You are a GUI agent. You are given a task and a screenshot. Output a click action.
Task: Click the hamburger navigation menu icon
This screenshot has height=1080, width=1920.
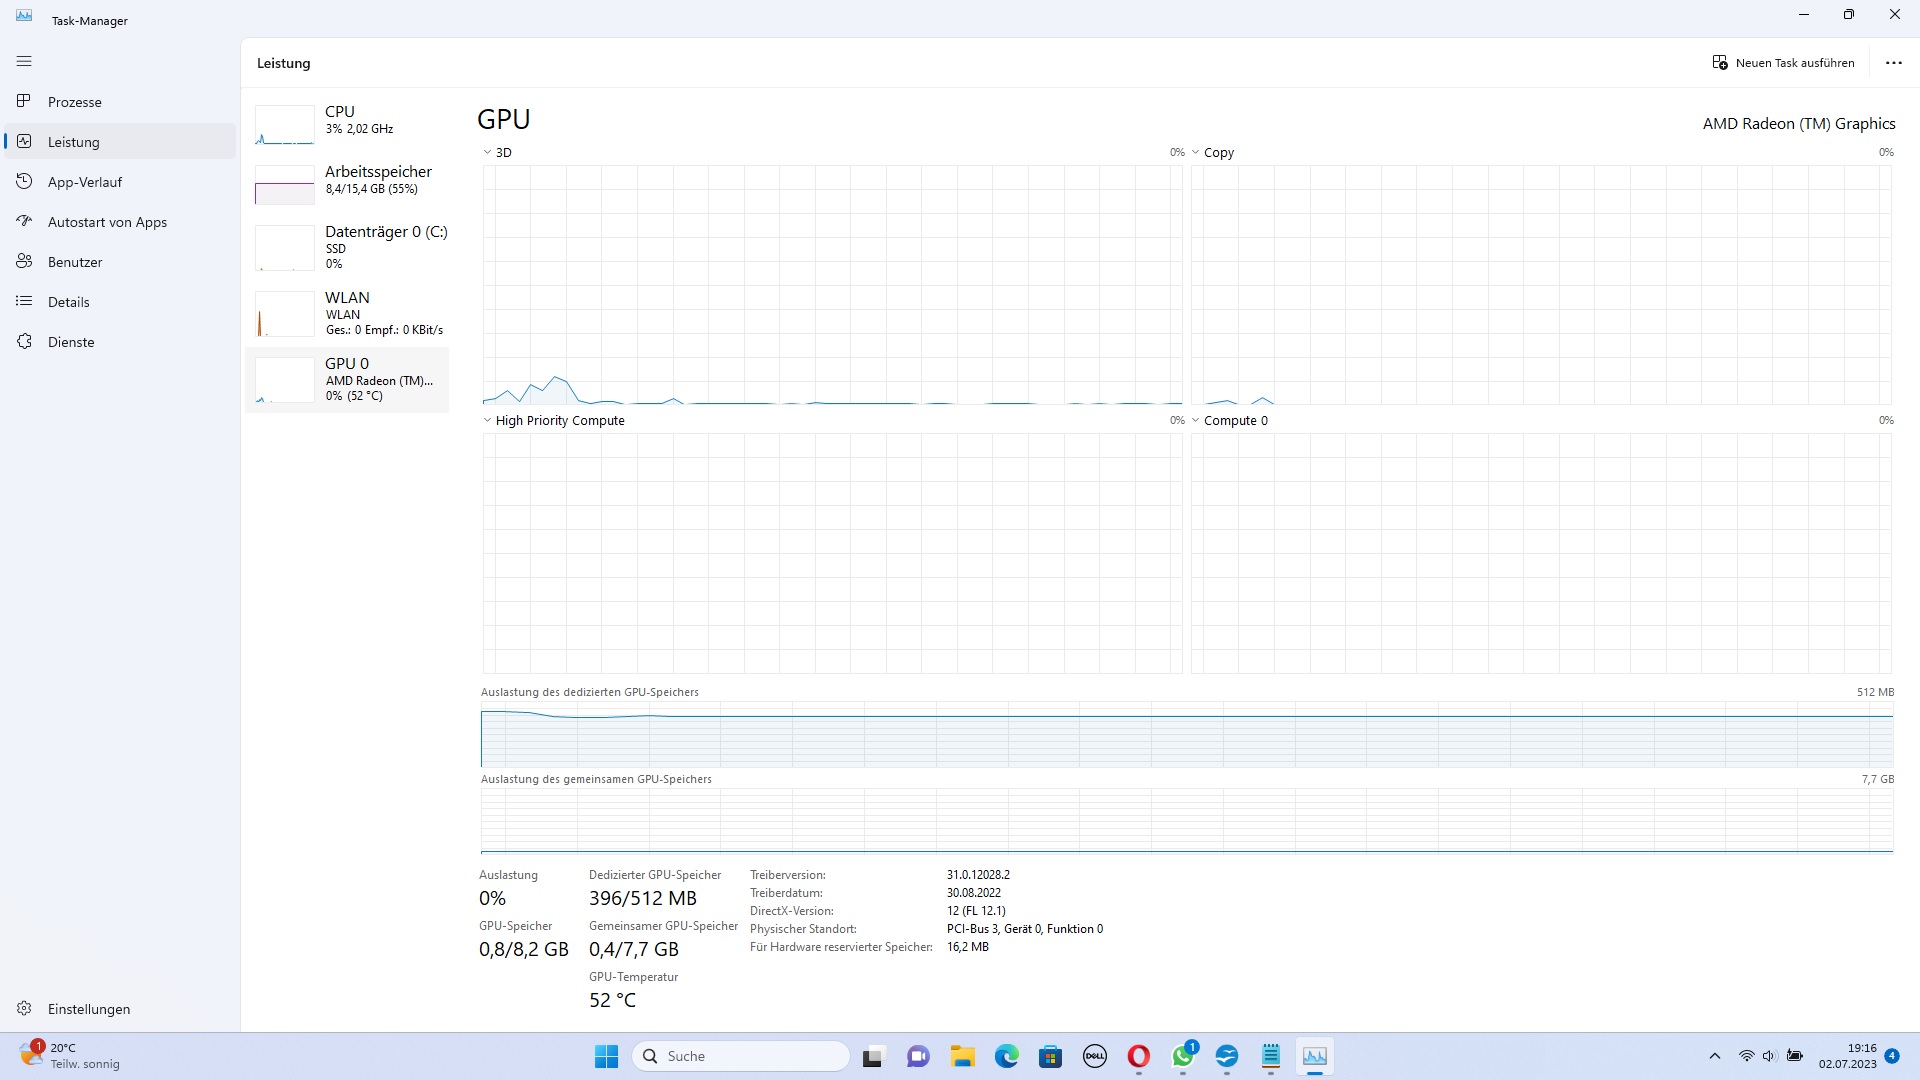(24, 62)
